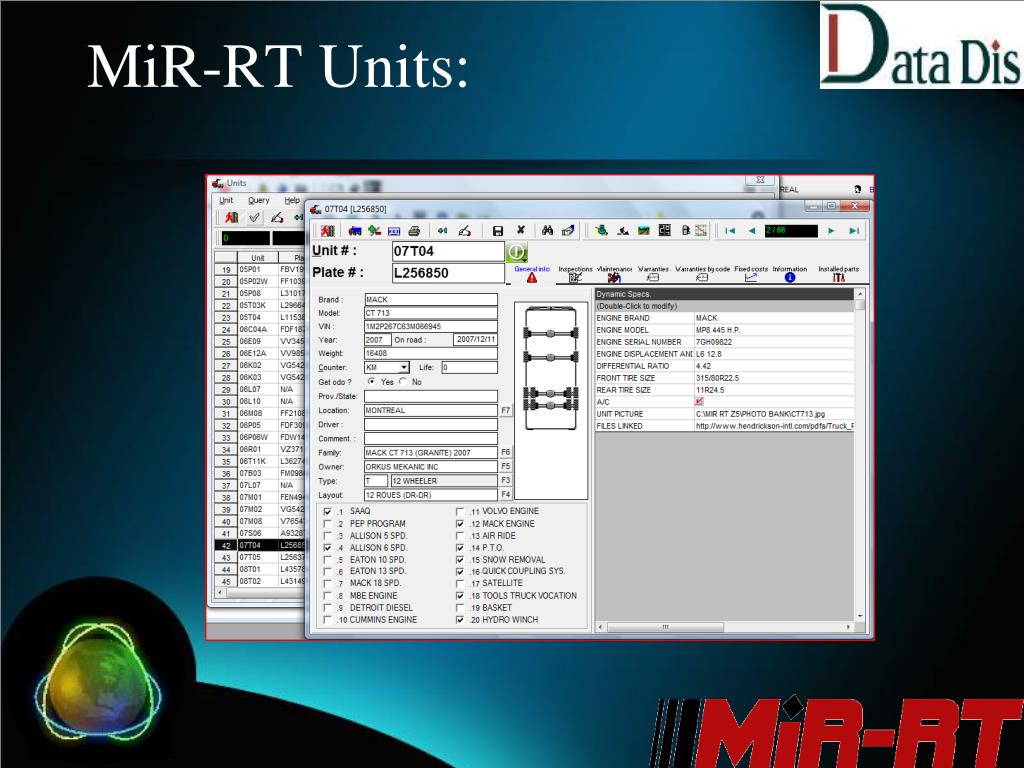This screenshot has width=1024, height=768.
Task: Open Unit menu in Units window
Action: tap(226, 200)
